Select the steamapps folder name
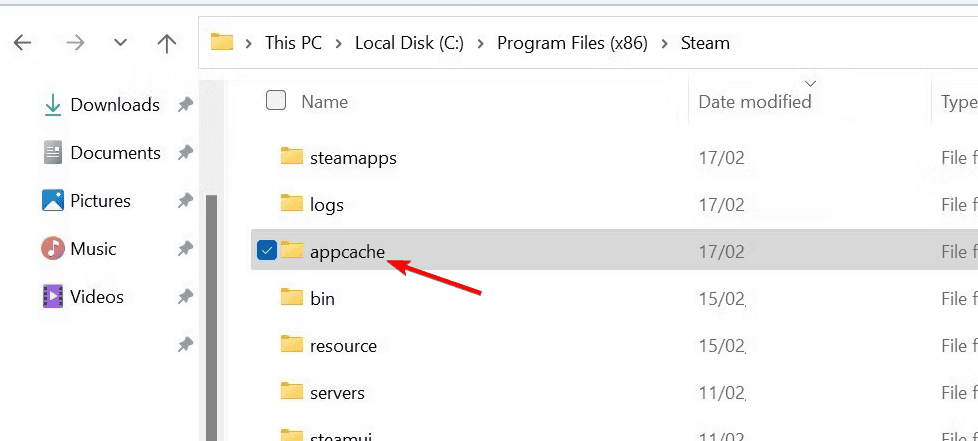Viewport: 978px width, 441px height. pos(353,158)
